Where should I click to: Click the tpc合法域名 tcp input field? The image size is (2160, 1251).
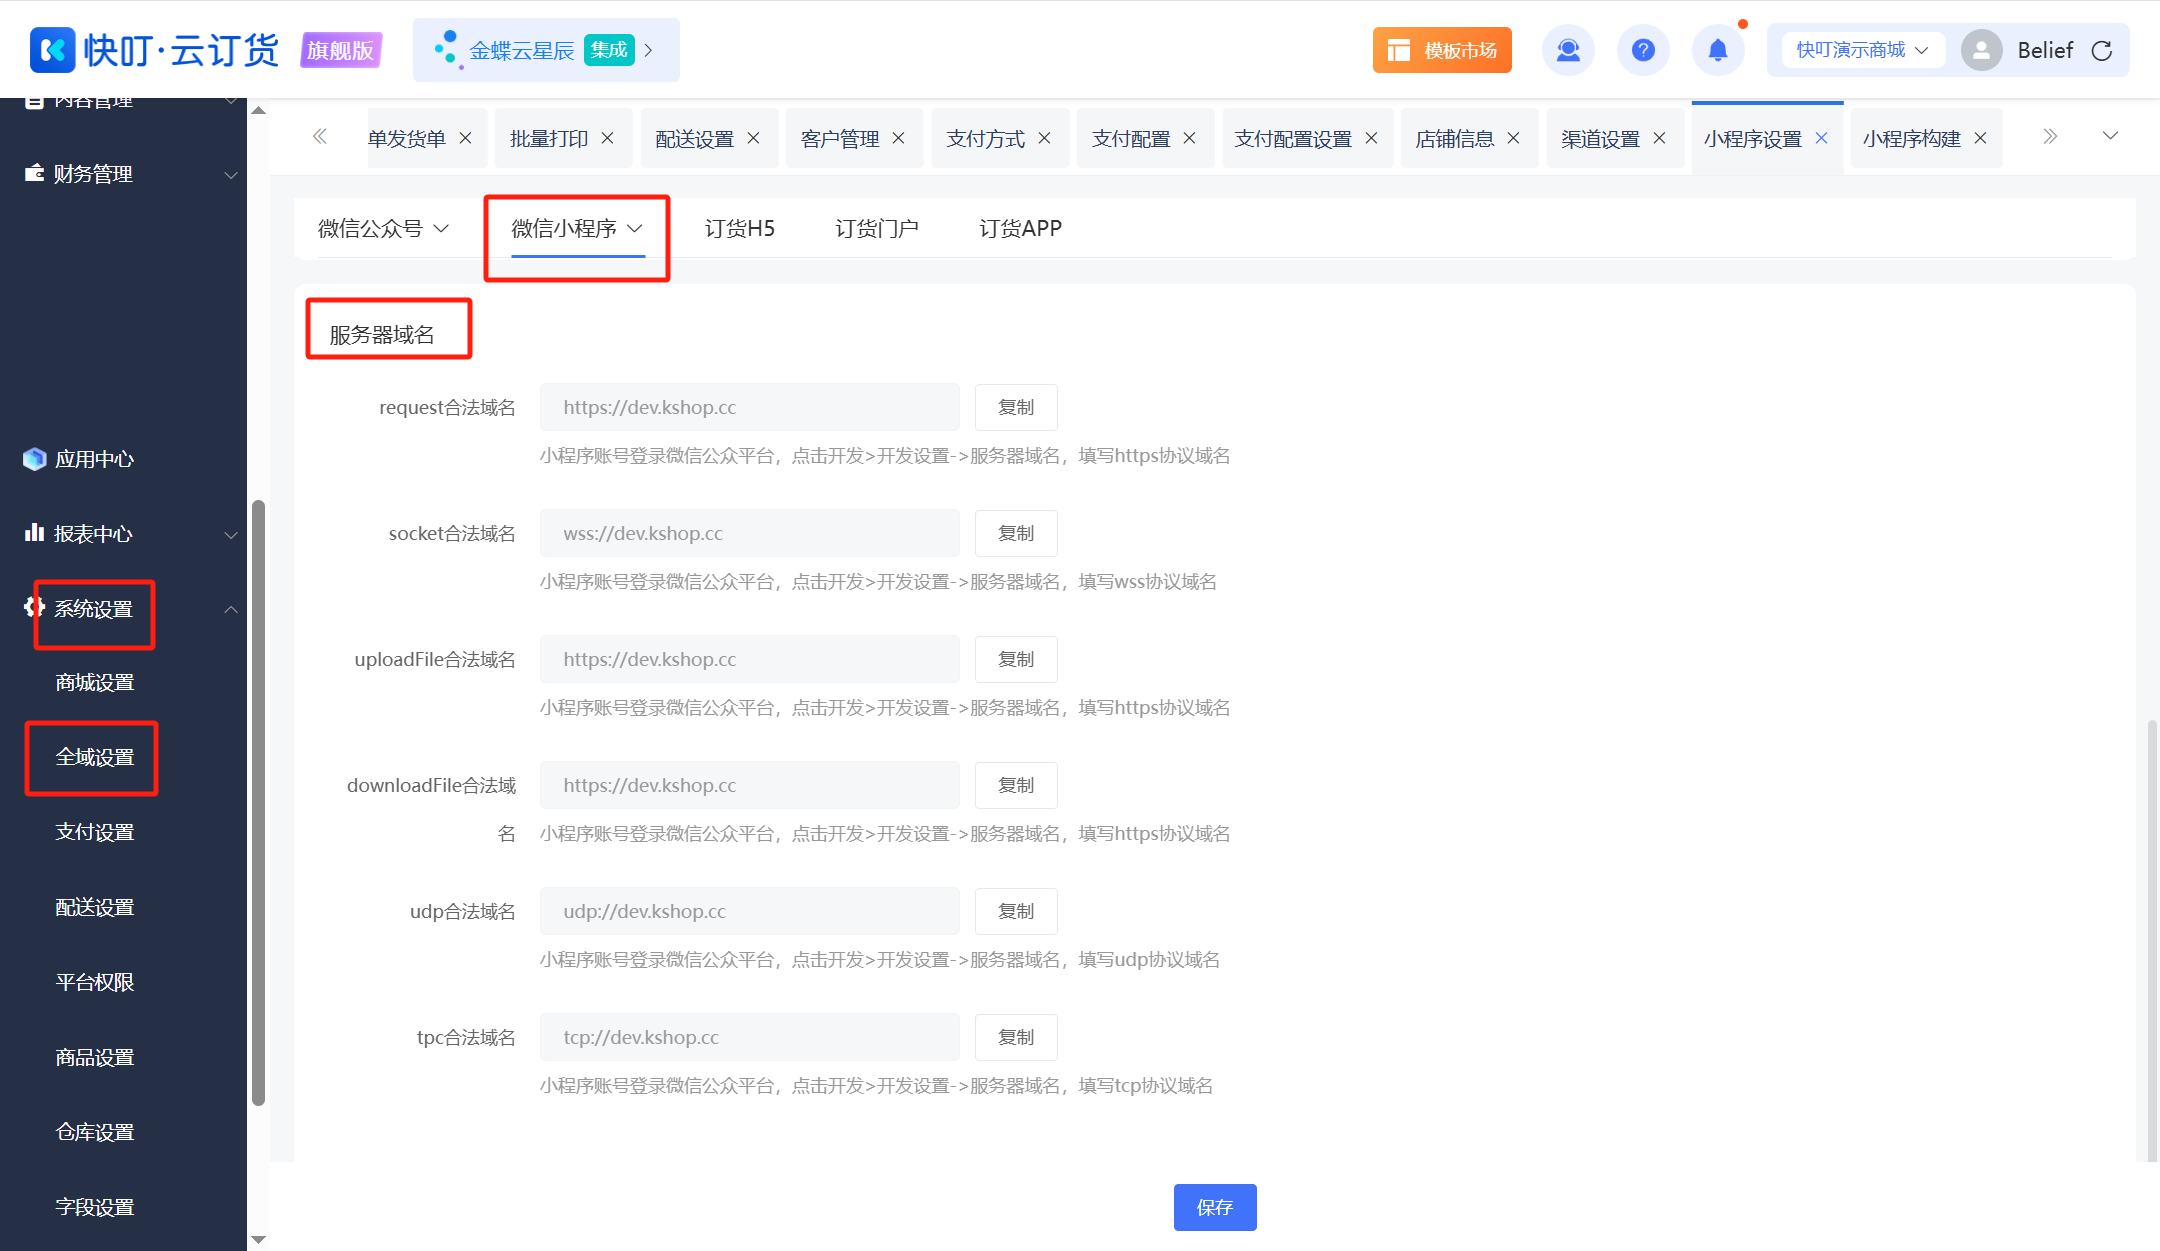click(750, 1037)
